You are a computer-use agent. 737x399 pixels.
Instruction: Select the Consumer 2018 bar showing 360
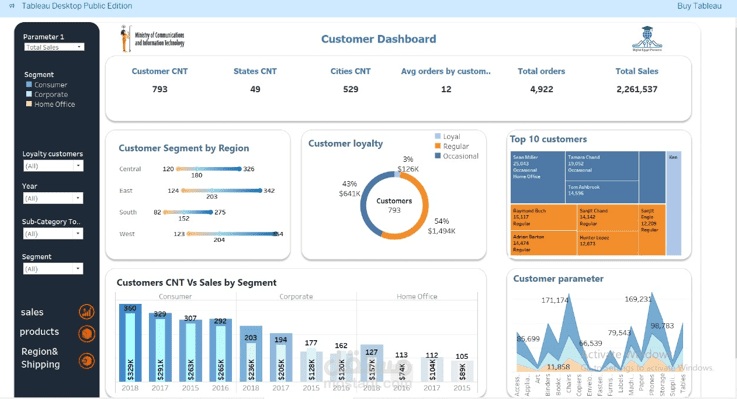click(130, 343)
